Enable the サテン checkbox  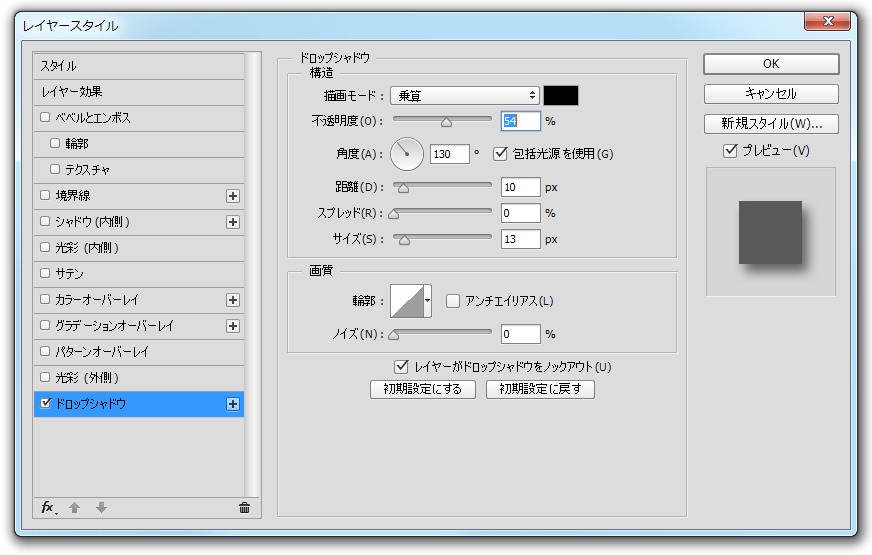[46, 273]
